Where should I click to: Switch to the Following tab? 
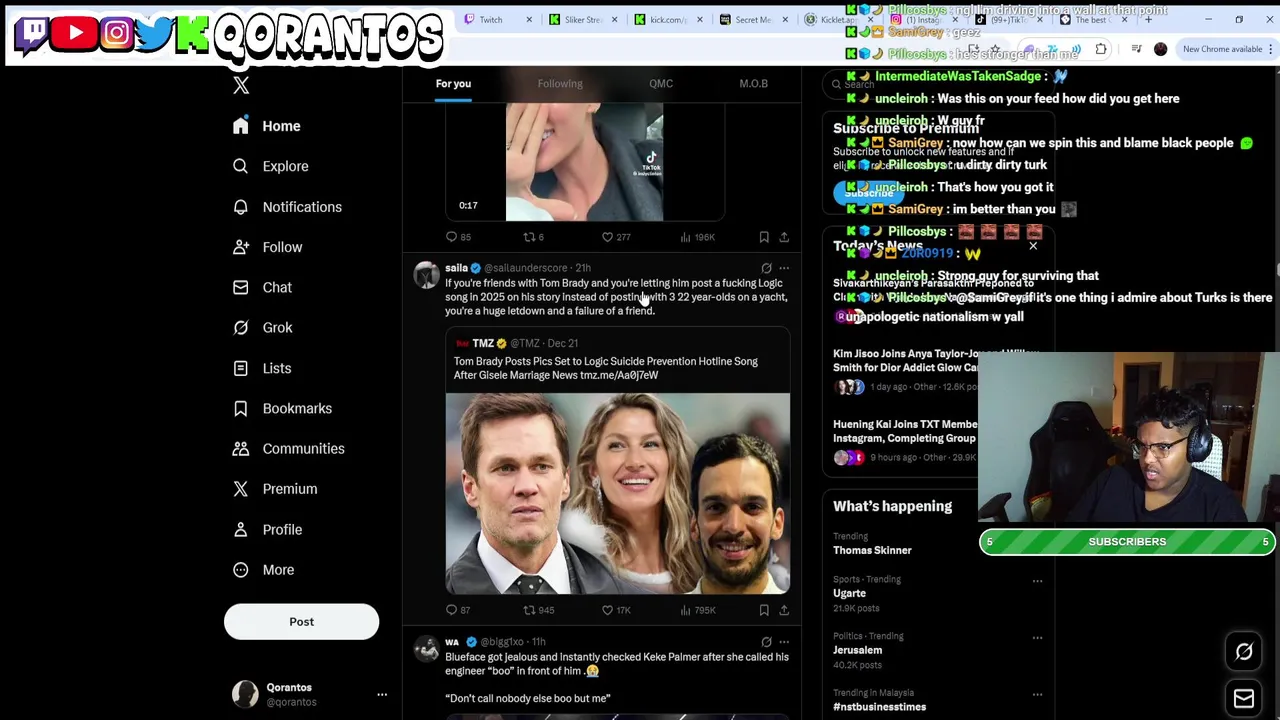click(560, 84)
